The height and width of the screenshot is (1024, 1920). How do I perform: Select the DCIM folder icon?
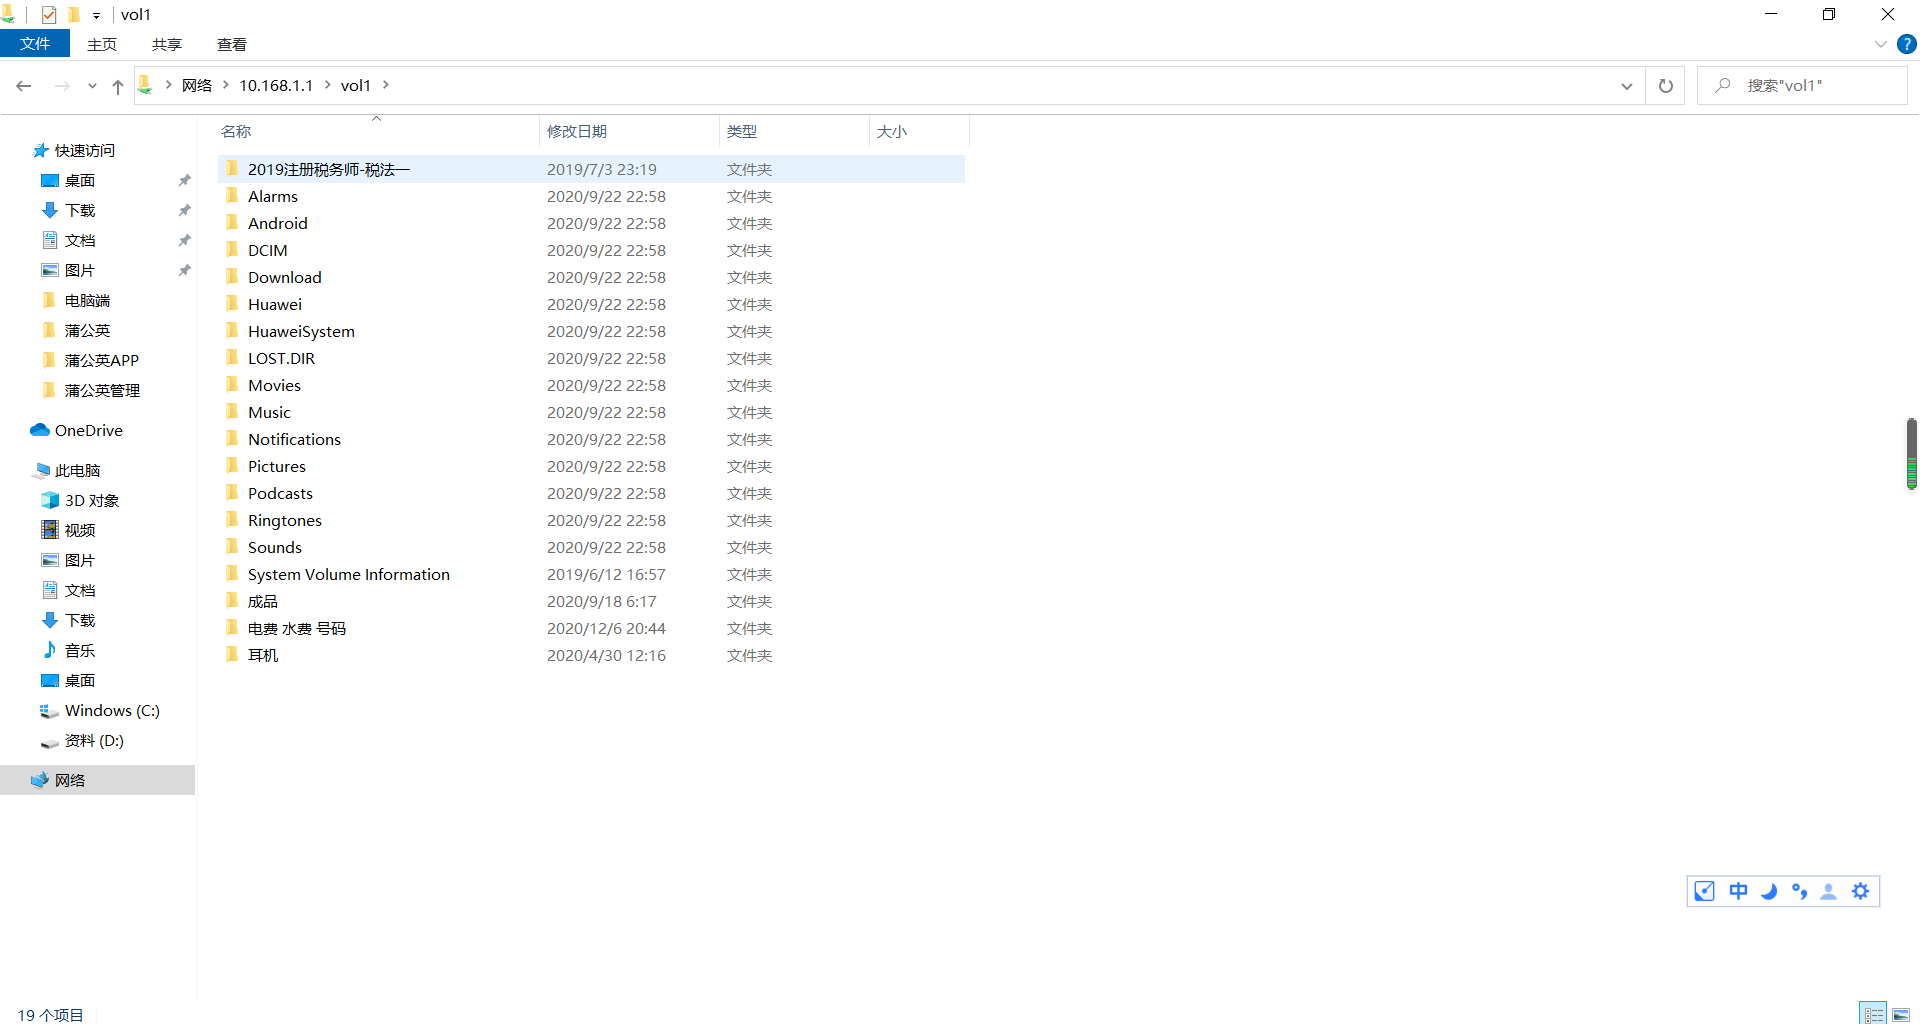pyautogui.click(x=233, y=250)
